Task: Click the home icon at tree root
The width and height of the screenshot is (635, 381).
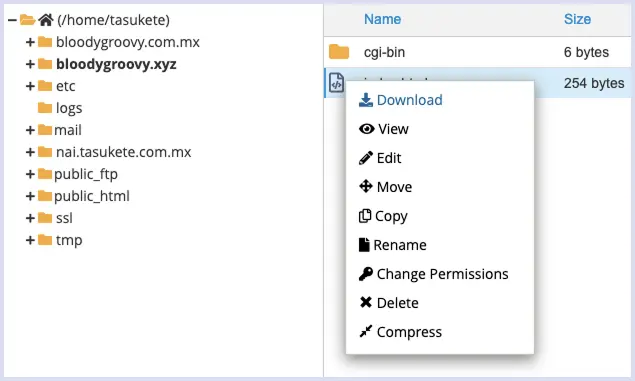Action: coord(46,19)
